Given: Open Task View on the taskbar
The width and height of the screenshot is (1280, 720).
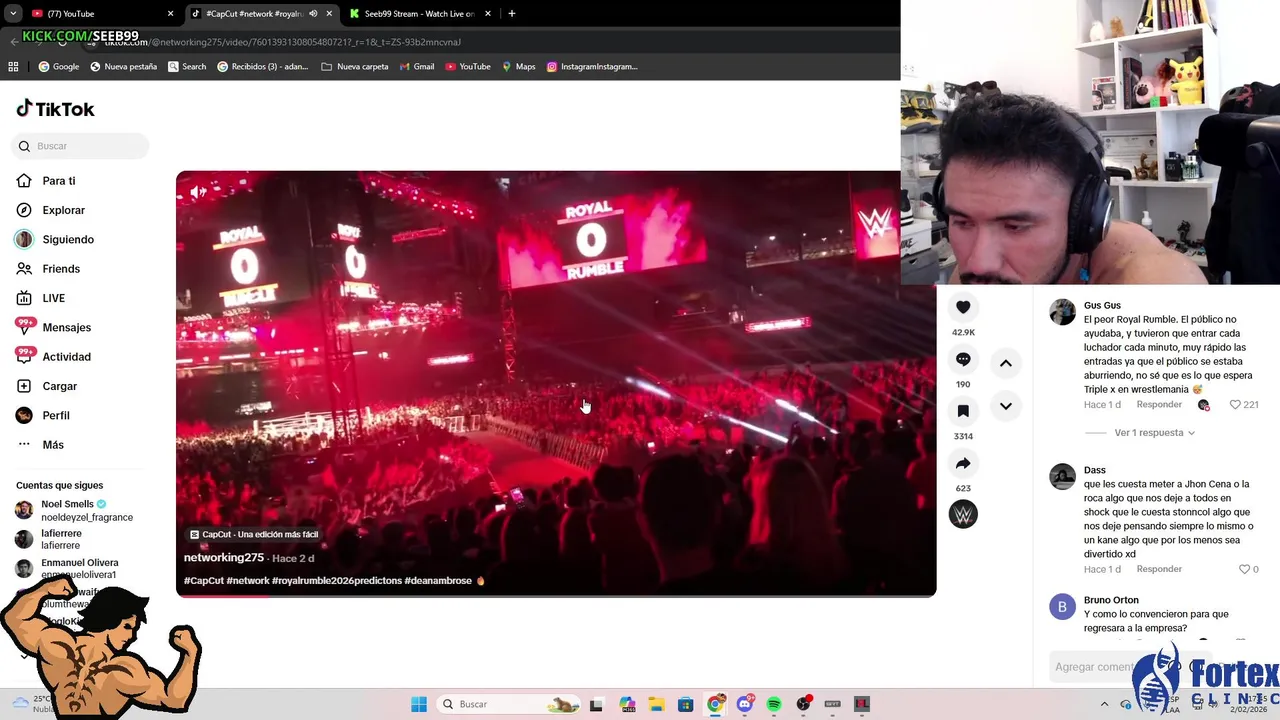Looking at the screenshot, I should pyautogui.click(x=597, y=704).
